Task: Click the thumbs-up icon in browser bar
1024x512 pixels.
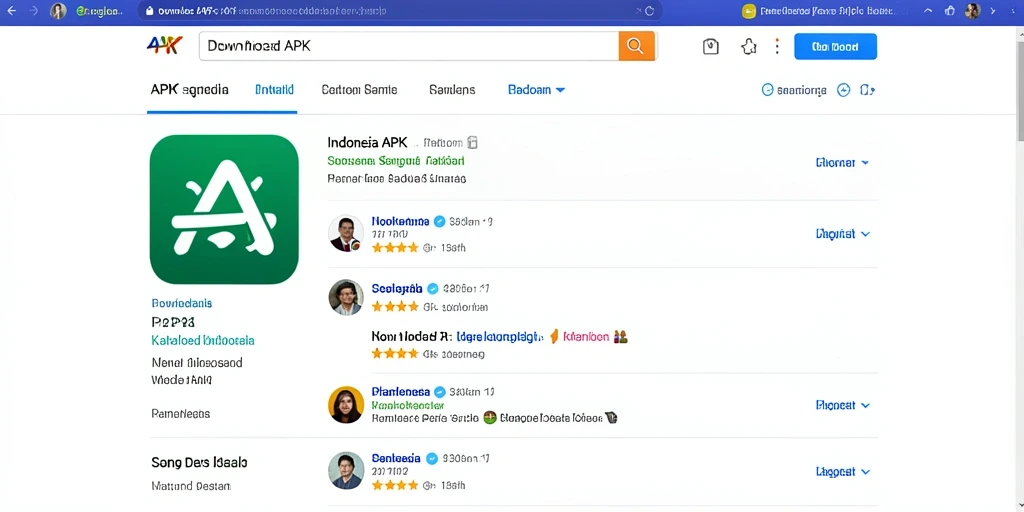Action: pos(950,11)
